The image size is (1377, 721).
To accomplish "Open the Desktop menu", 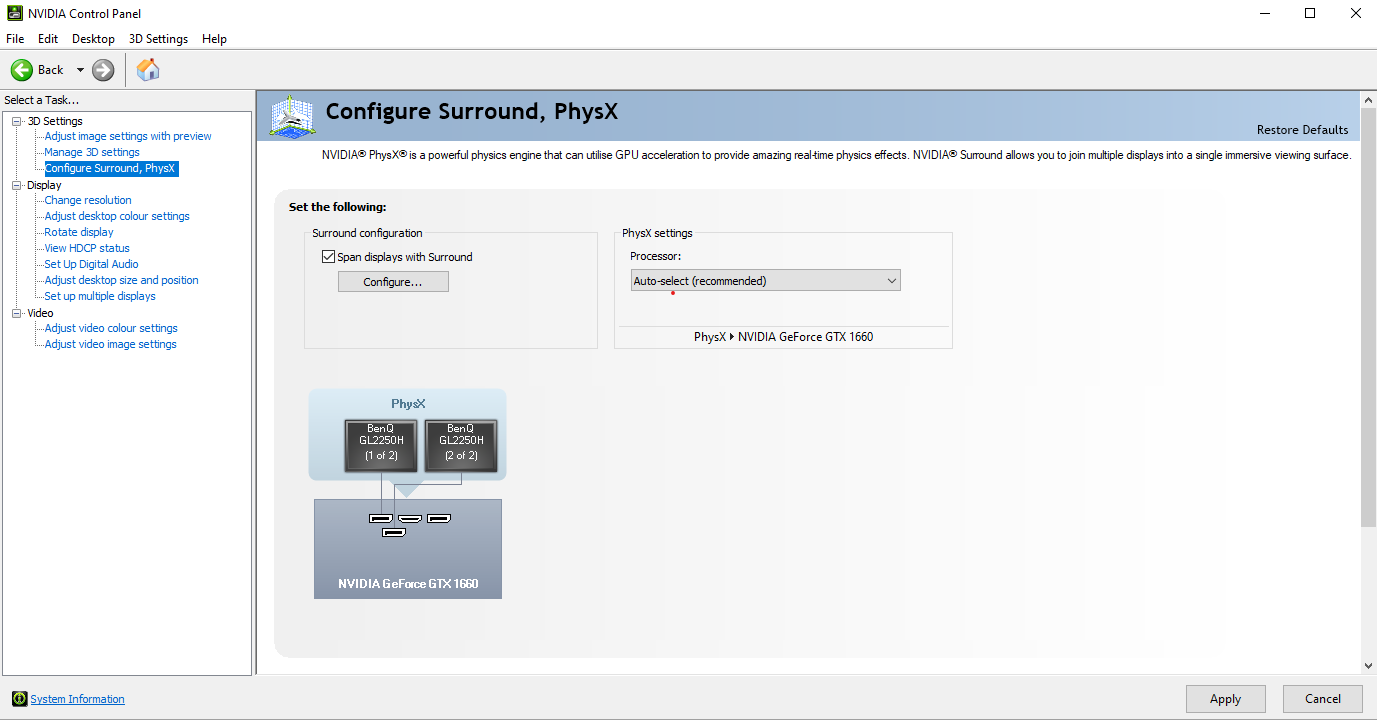I will tap(93, 38).
